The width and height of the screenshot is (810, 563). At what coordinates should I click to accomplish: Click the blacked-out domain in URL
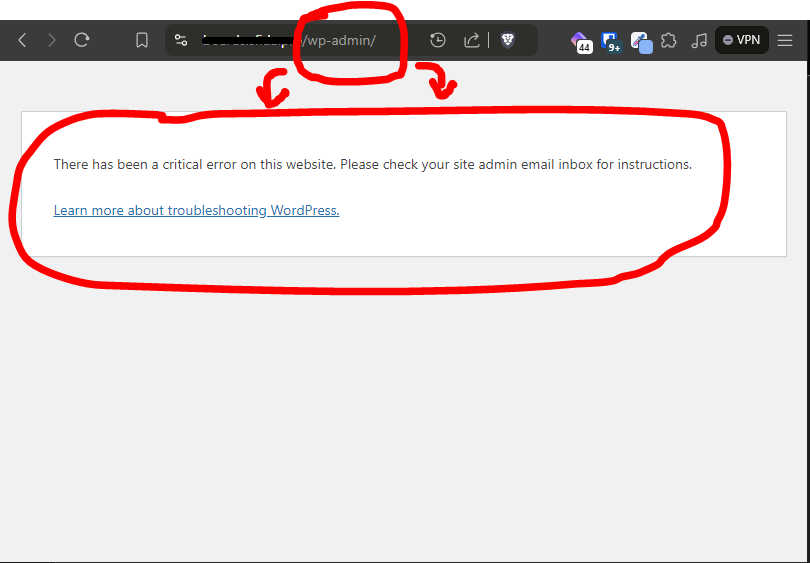[248, 40]
